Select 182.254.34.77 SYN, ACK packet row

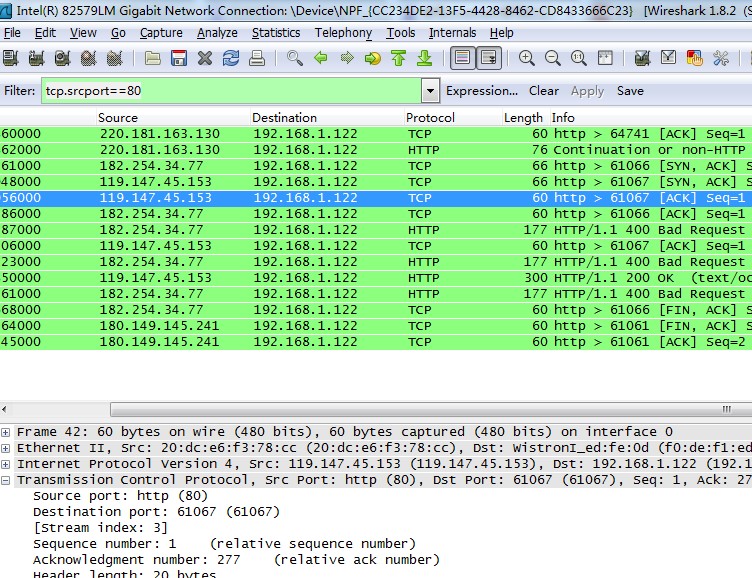[376, 166]
